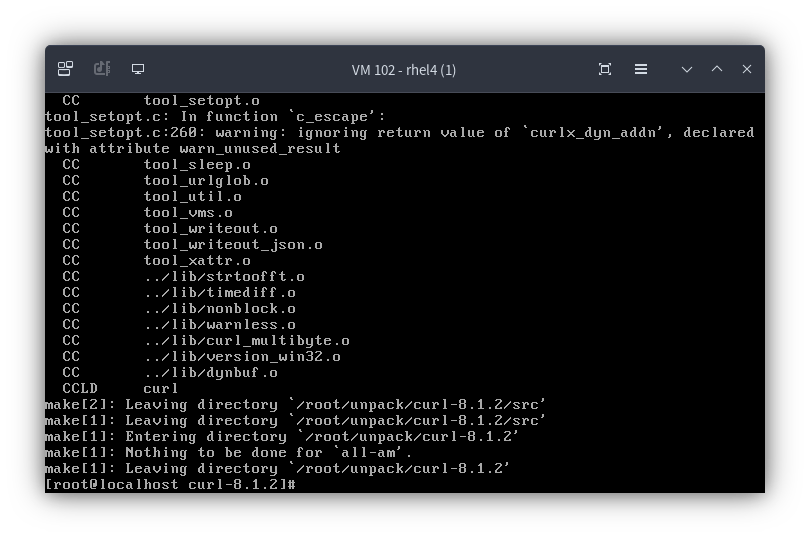Open the hamburger main menu
This screenshot has width=810, height=538.
coord(641,69)
